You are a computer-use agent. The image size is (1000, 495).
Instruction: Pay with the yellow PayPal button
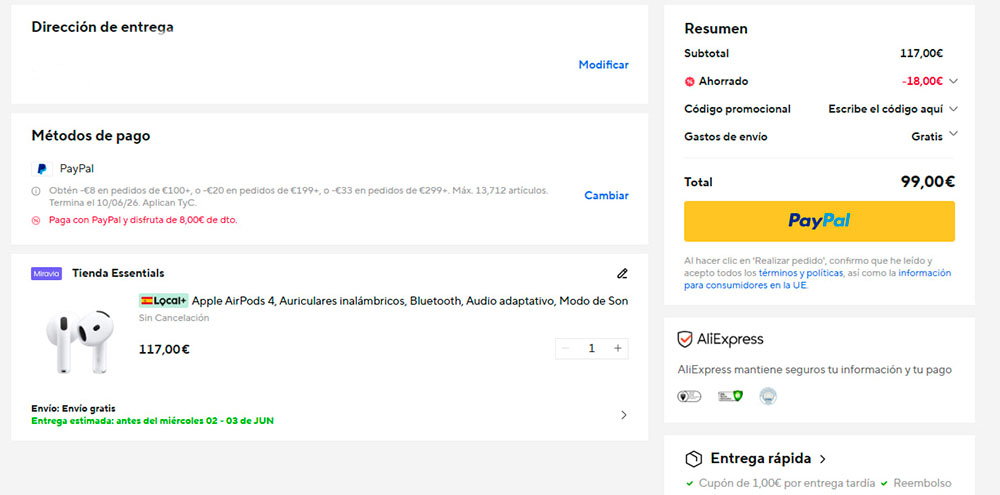819,221
